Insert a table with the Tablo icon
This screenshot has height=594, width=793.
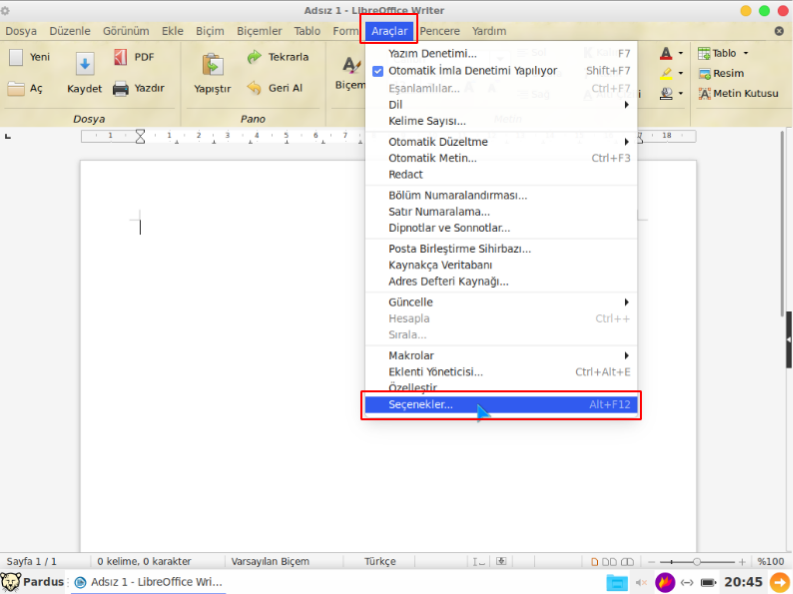[x=704, y=53]
